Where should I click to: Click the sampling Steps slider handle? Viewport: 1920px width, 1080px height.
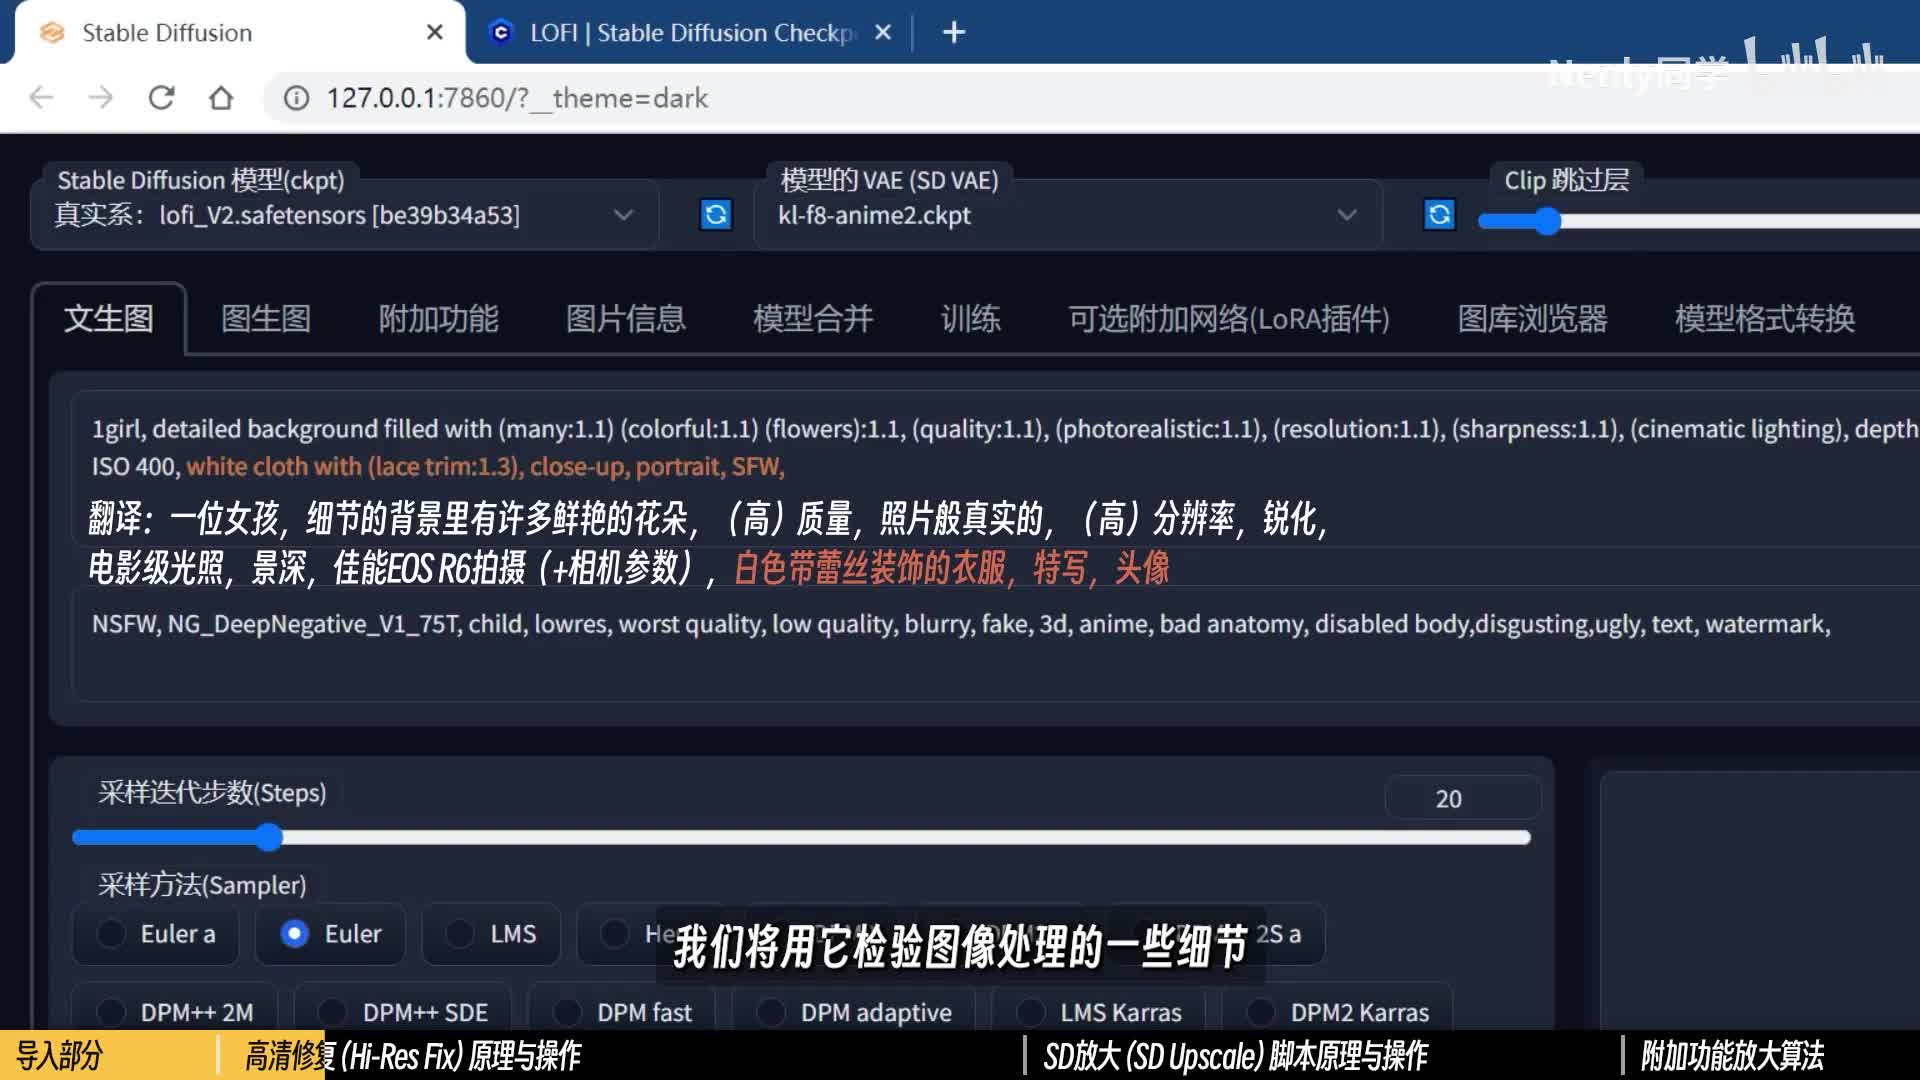(268, 837)
